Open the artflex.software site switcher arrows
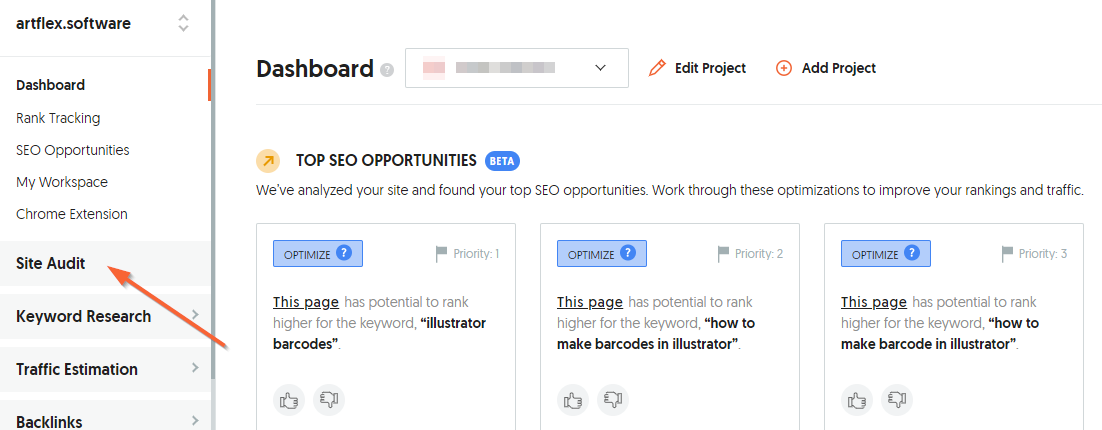1102x430 pixels. coord(183,23)
